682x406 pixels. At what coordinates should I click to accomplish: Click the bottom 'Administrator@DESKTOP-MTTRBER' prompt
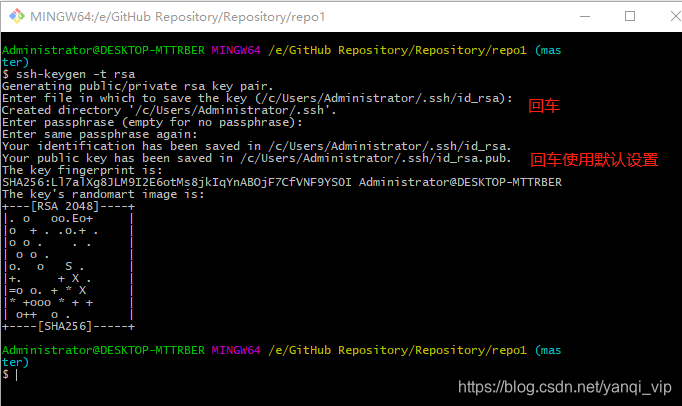click(103, 350)
